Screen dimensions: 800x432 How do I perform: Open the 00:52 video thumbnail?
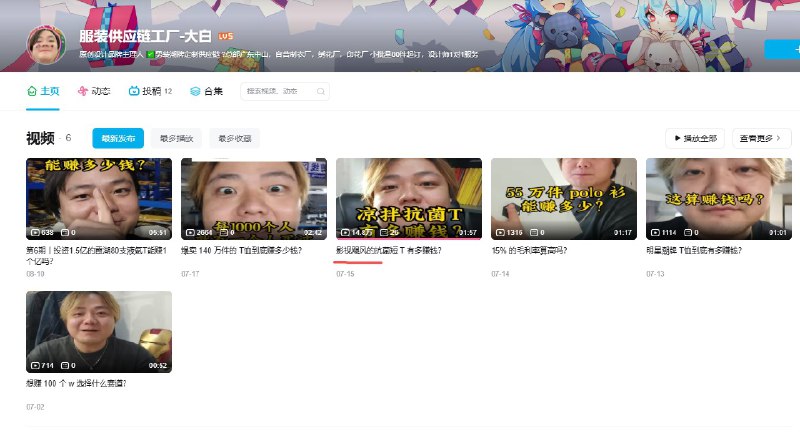tap(99, 332)
